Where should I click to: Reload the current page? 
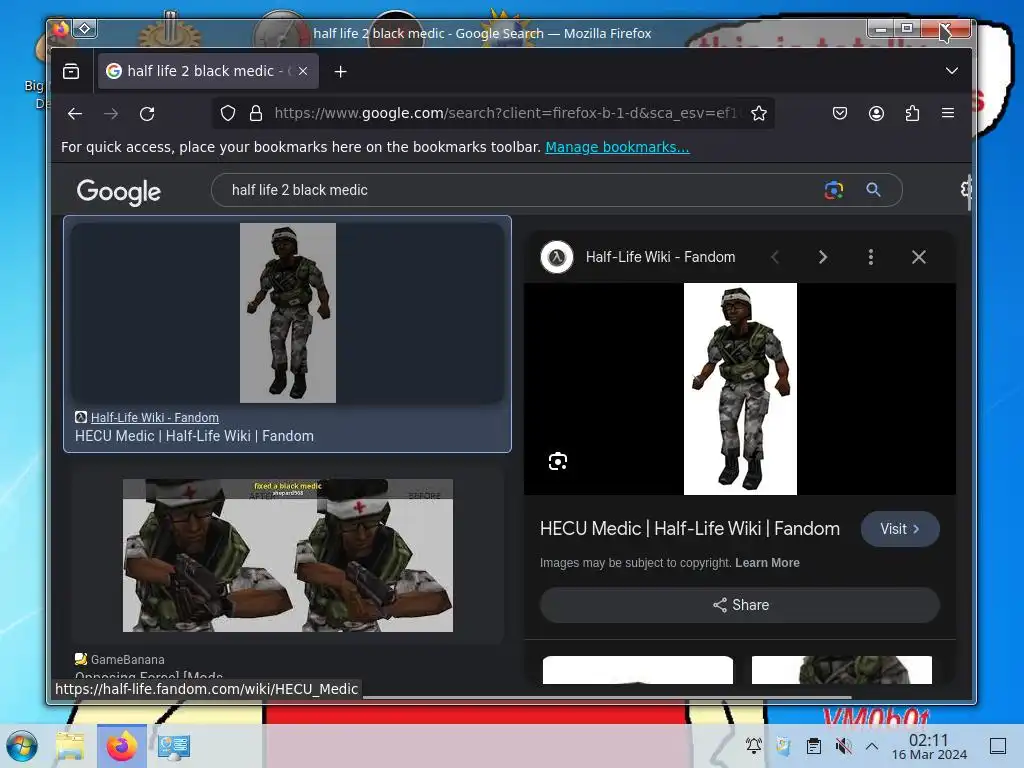point(147,114)
